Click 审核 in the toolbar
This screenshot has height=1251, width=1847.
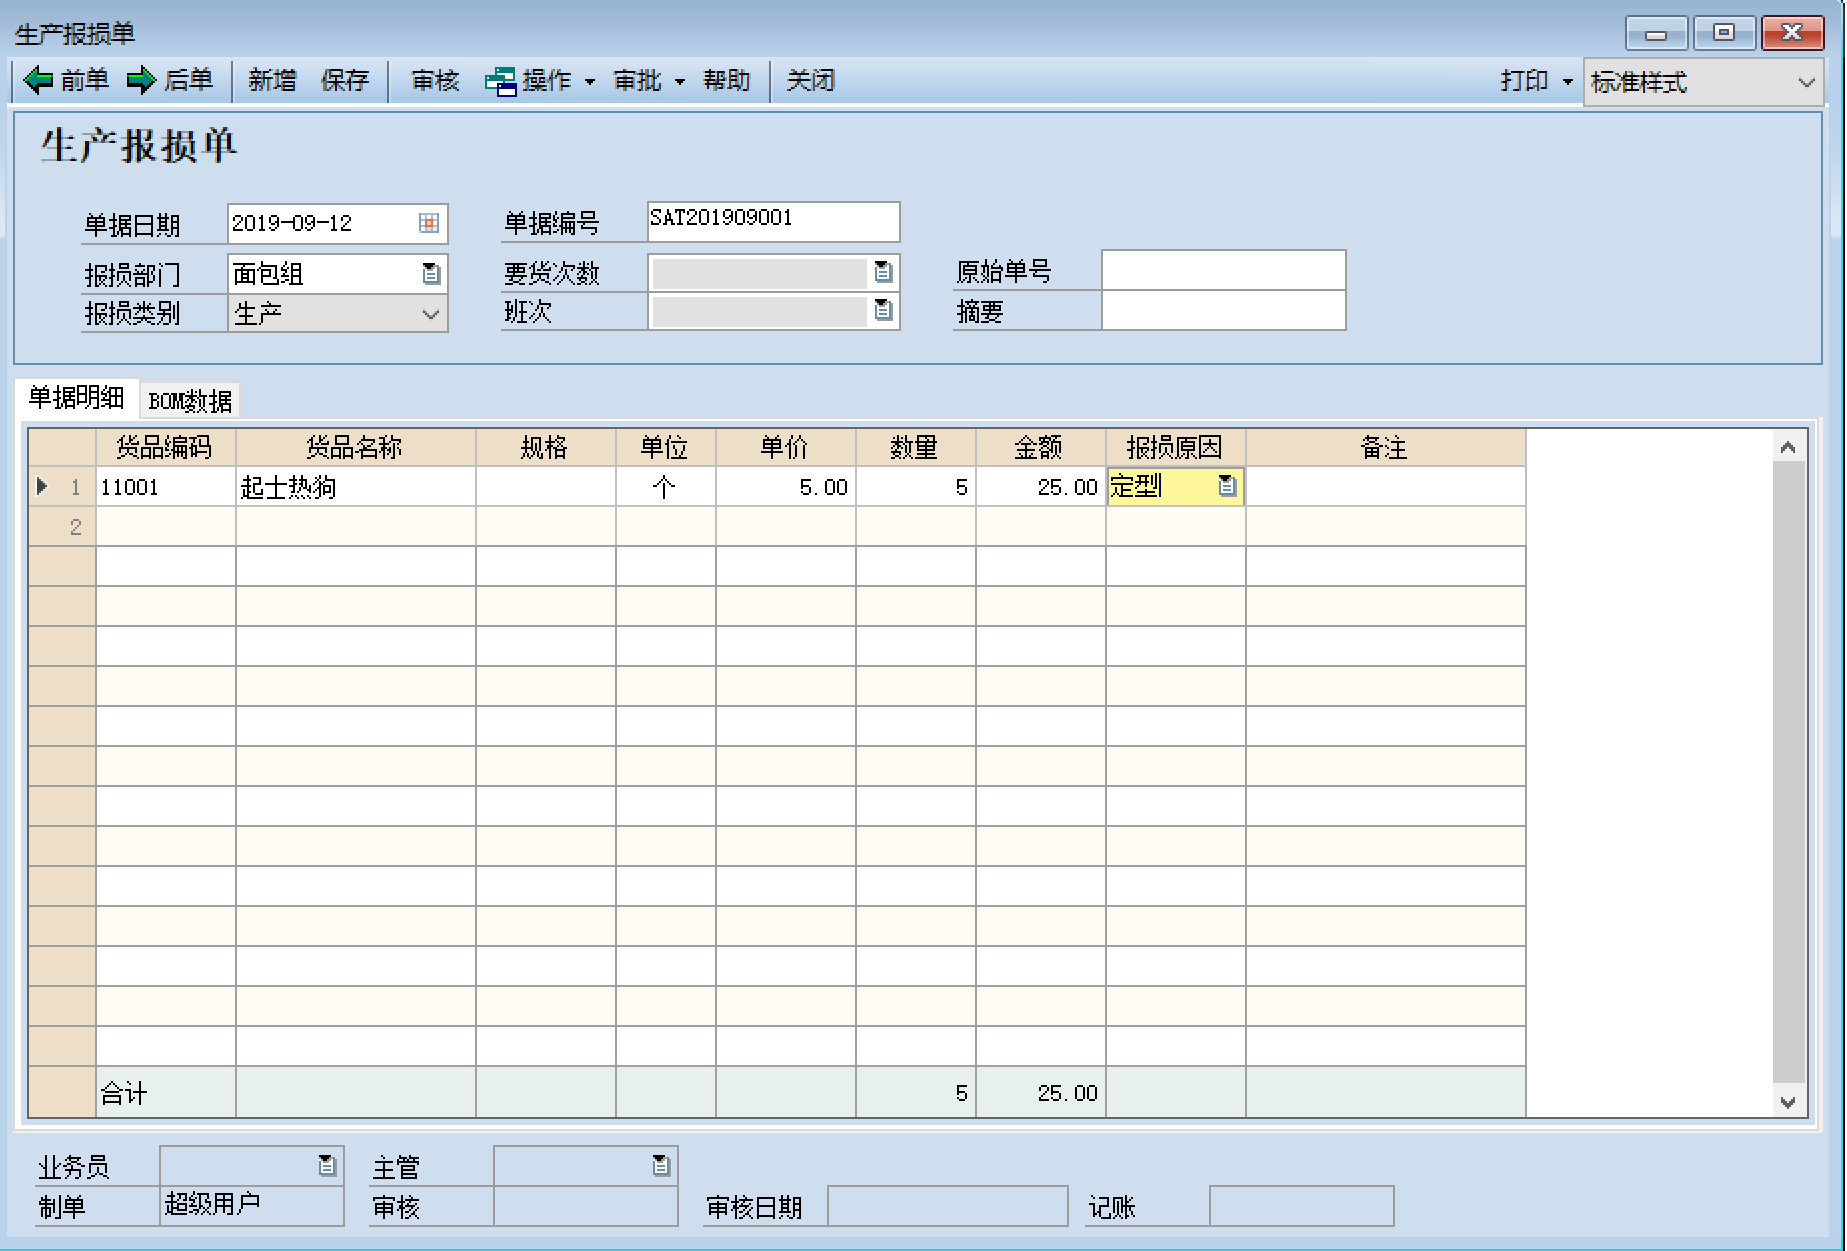[x=435, y=80]
